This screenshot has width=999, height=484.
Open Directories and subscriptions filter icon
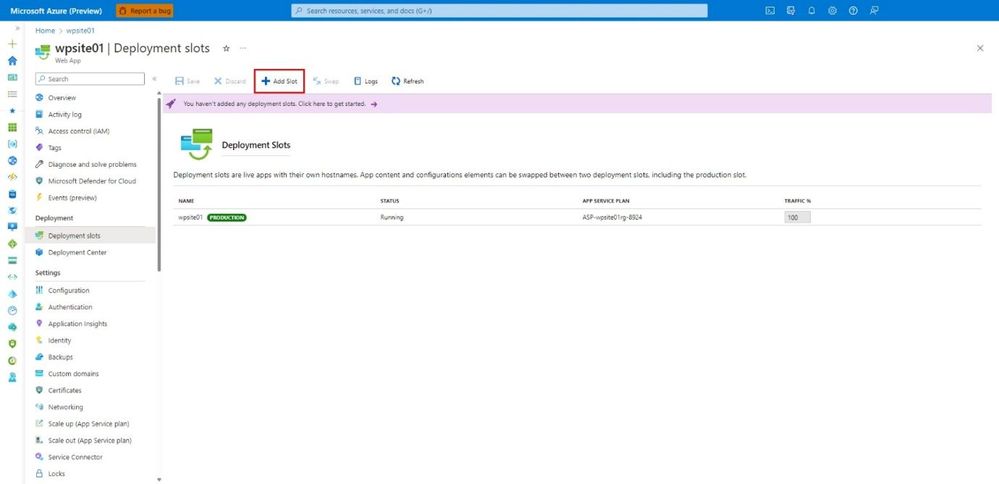point(791,11)
